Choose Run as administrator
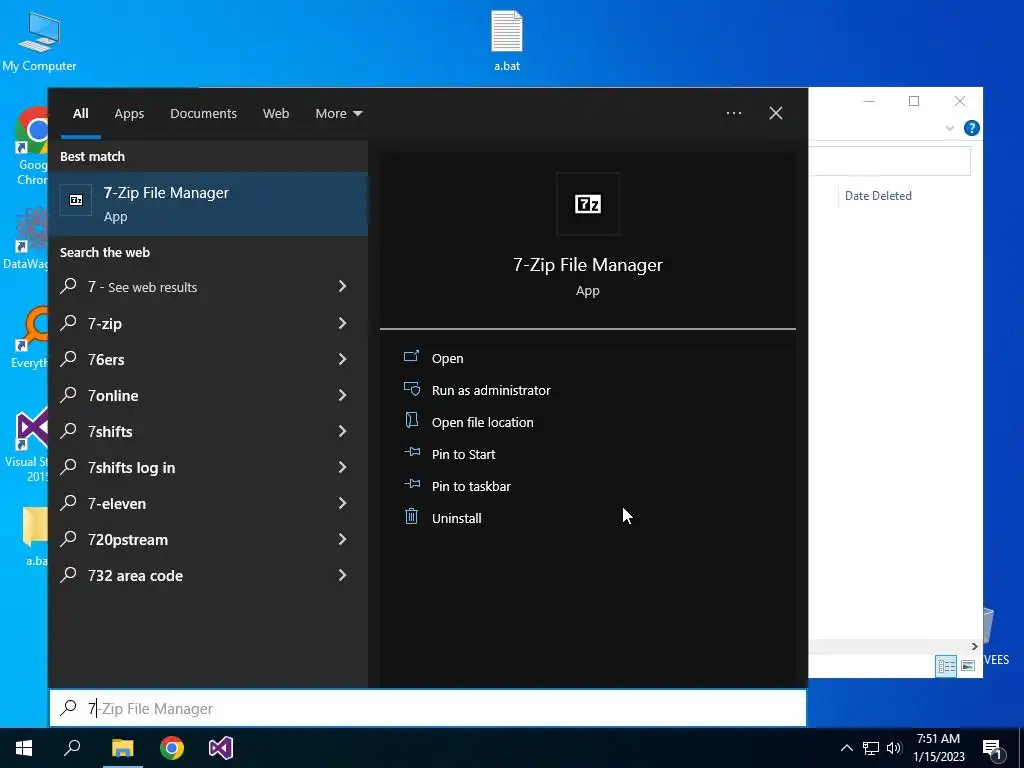1024x768 pixels. (491, 391)
